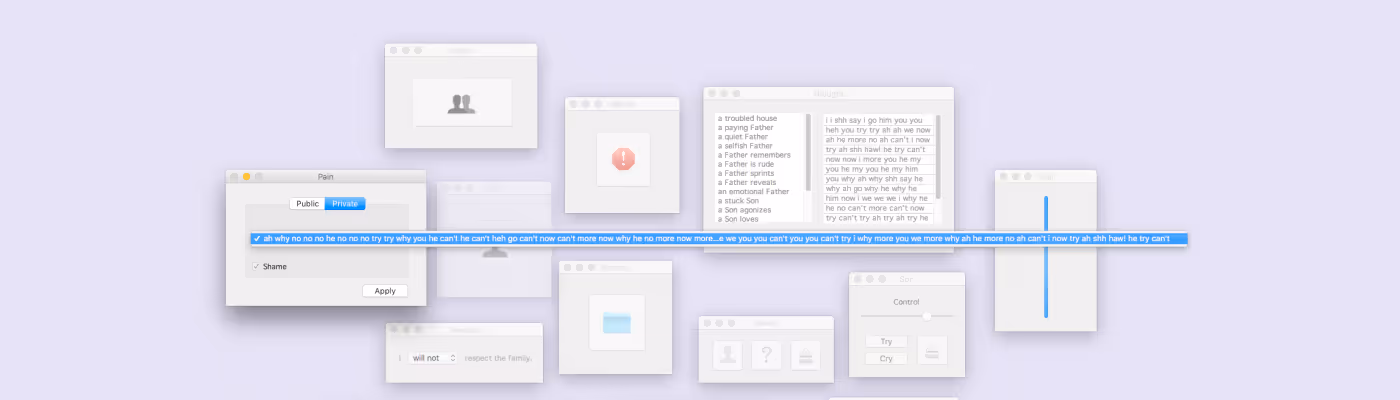Screen dimensions: 1400x400
Task: Click the single person silhouette icon
Action: (x=727, y=355)
